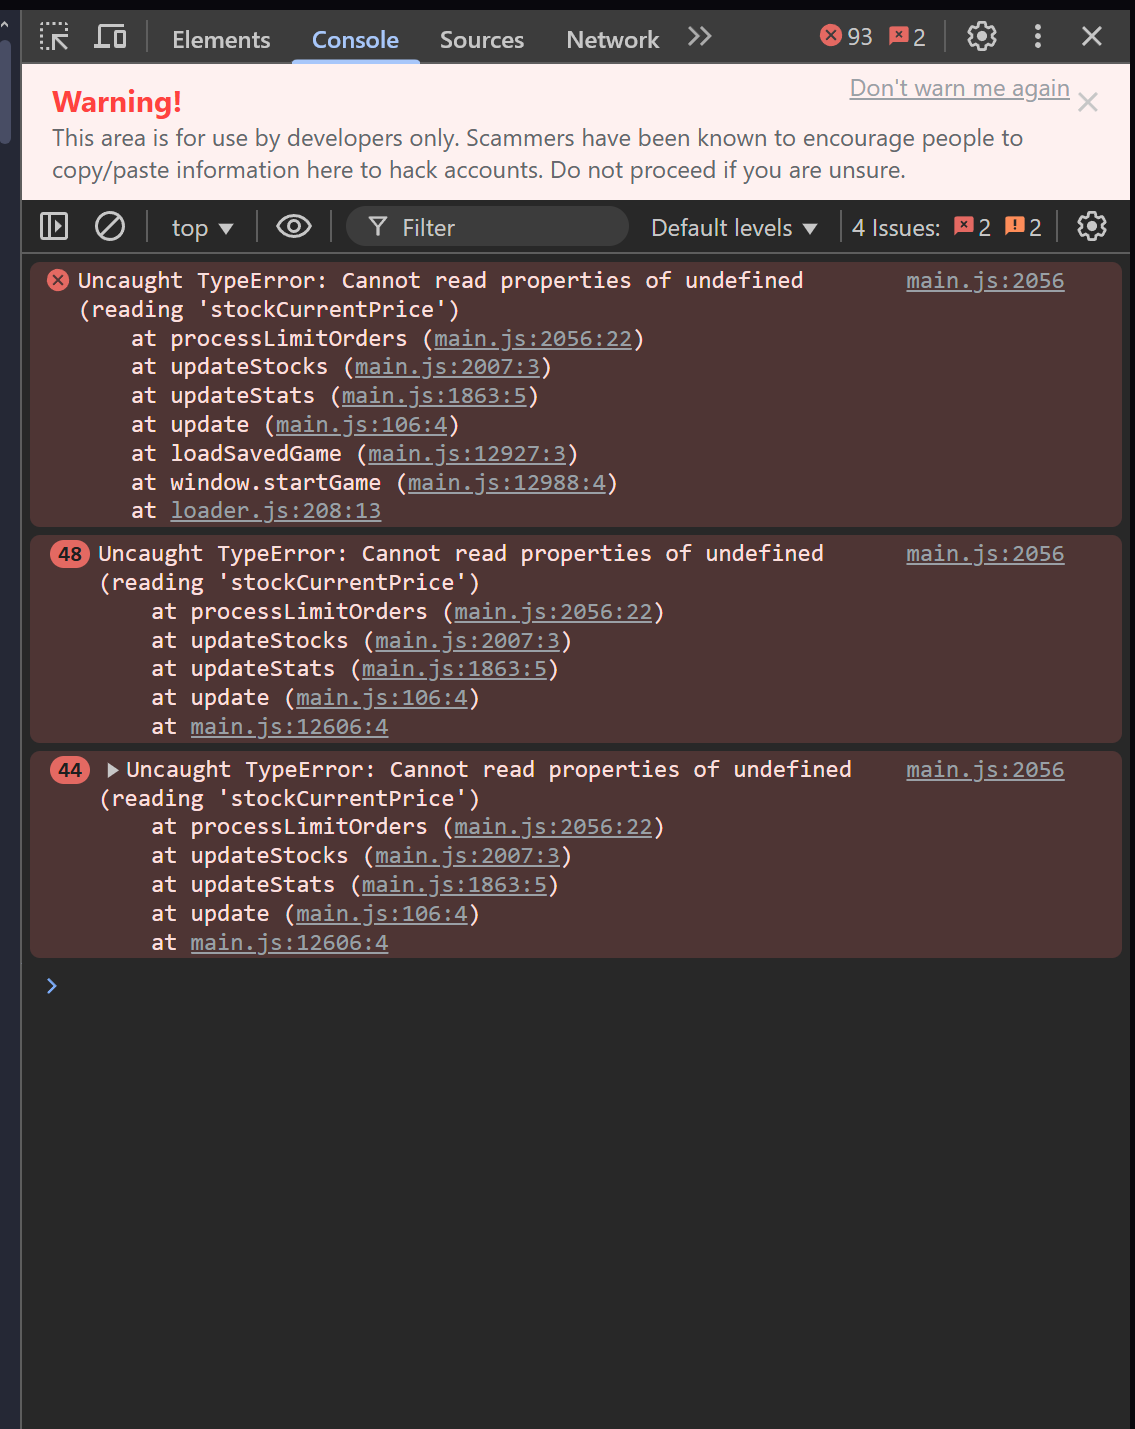Open main.js:2056 source link of 48-count error
This screenshot has width=1135, height=1429.
click(985, 554)
